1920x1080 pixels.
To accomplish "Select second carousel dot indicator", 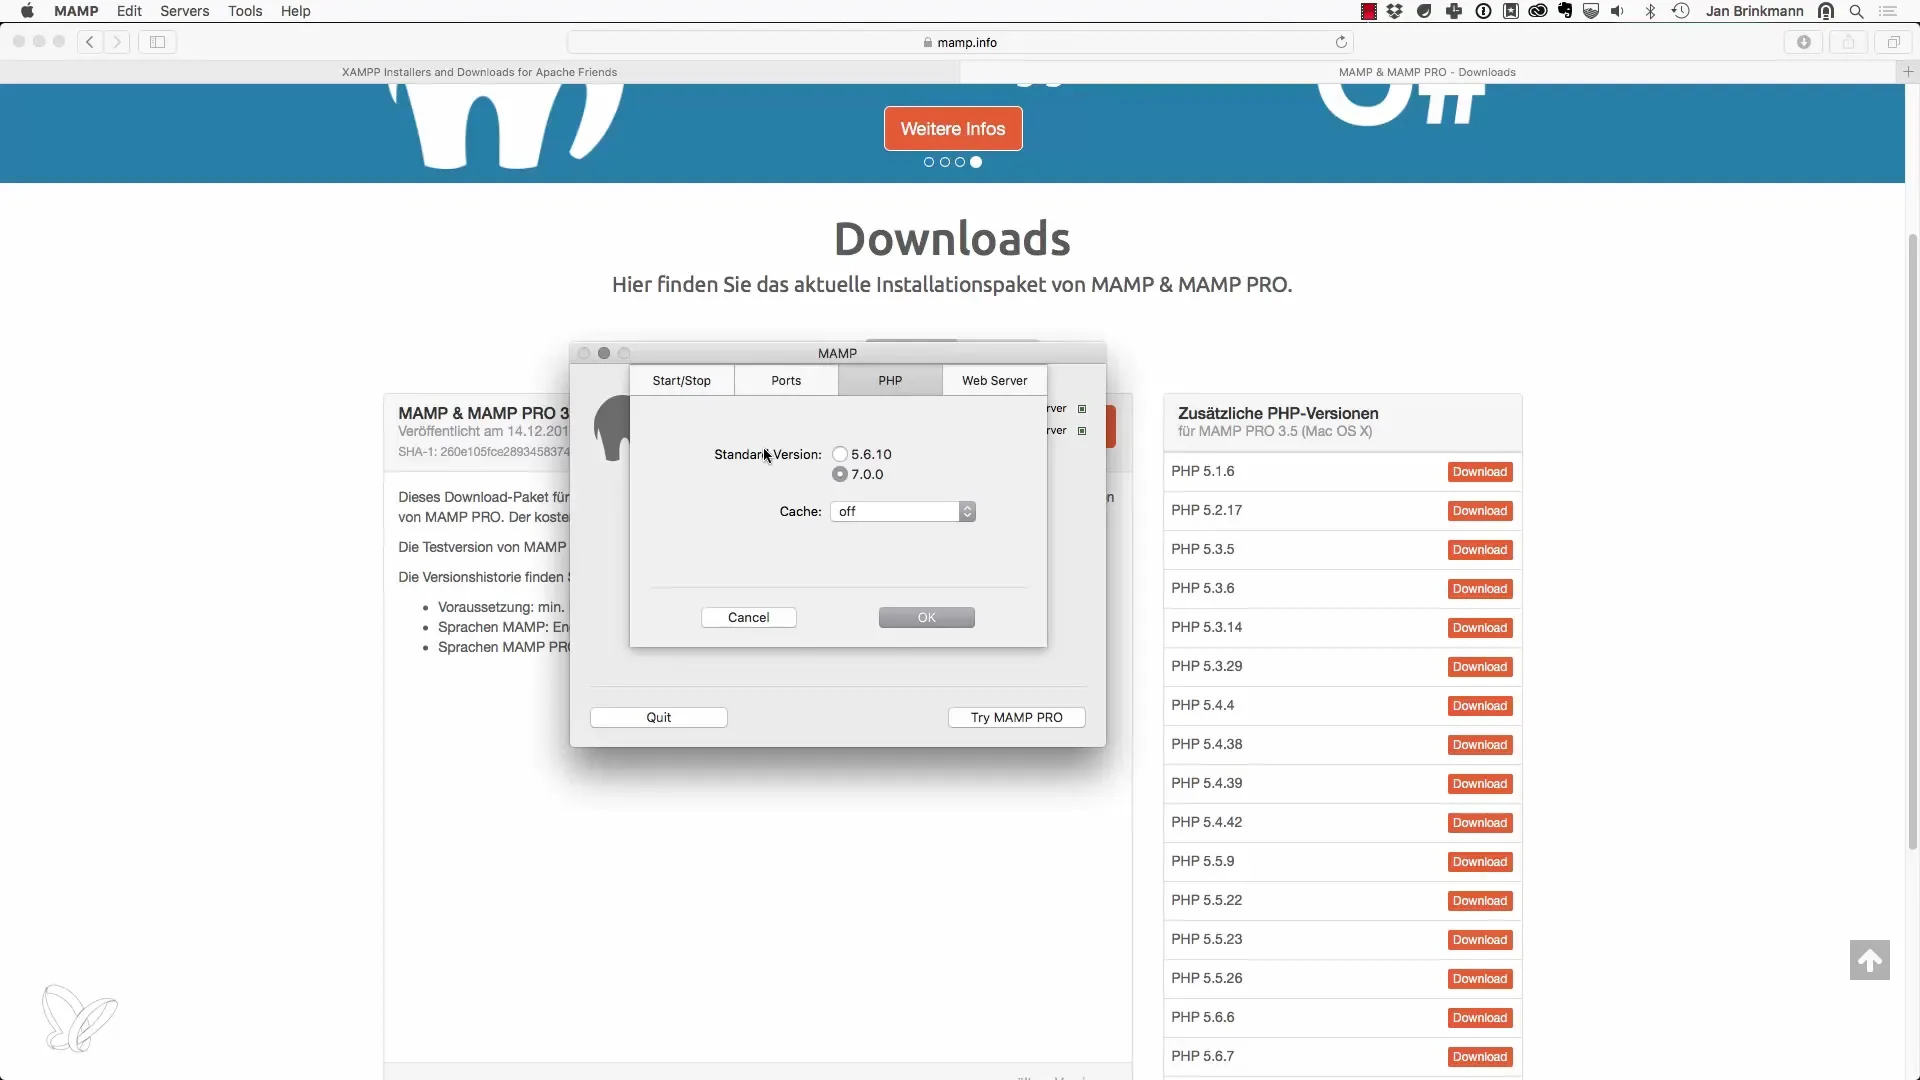I will pos(944,162).
